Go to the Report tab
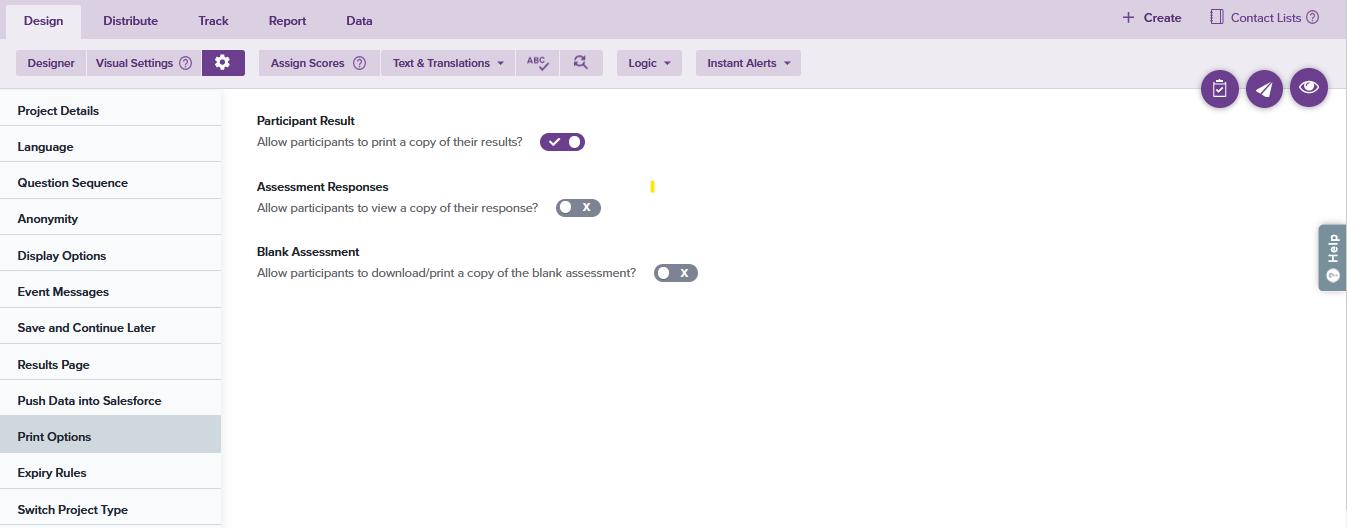Viewport: 1347px width, 528px height. coord(287,21)
